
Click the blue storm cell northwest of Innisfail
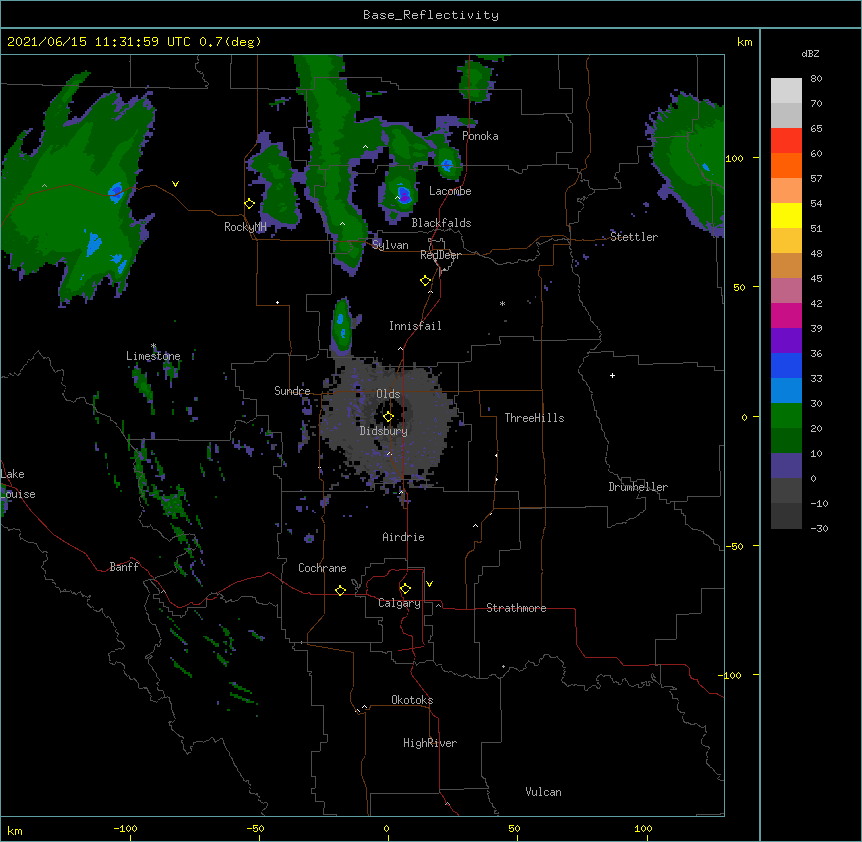[341, 325]
